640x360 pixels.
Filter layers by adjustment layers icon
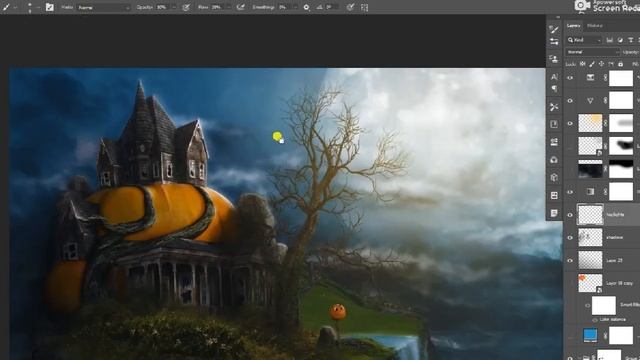620,40
